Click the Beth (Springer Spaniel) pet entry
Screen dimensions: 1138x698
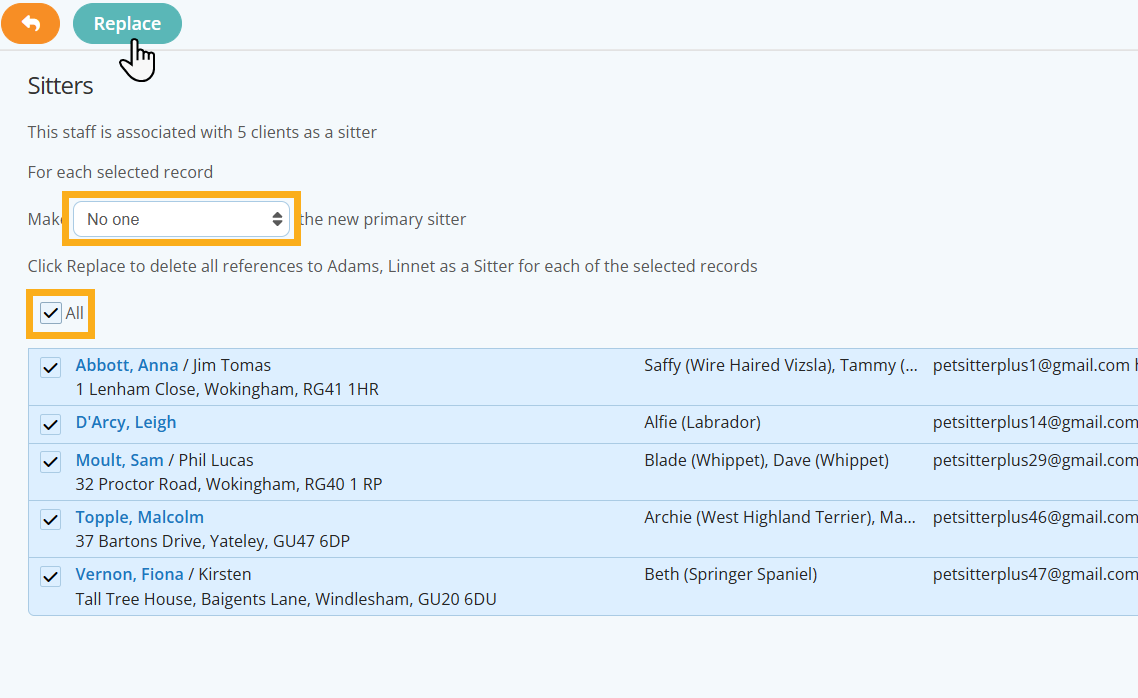(731, 574)
